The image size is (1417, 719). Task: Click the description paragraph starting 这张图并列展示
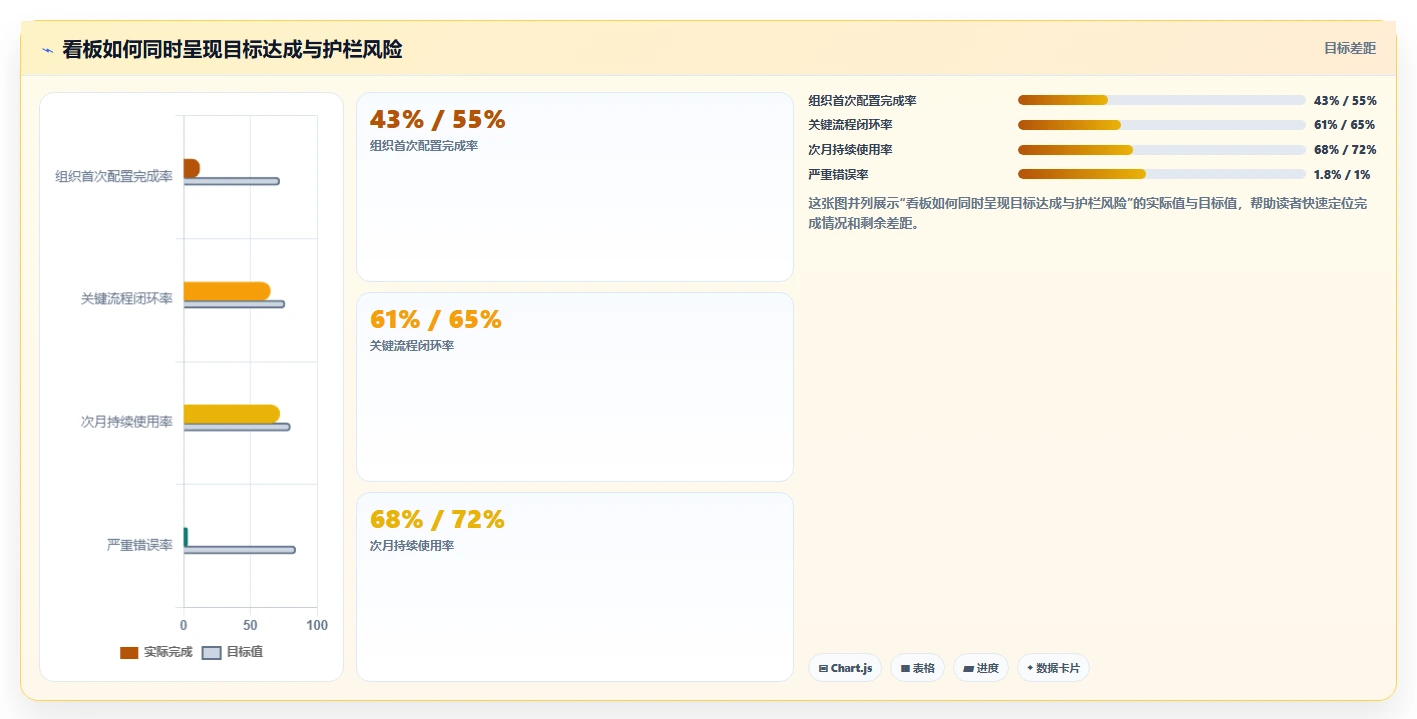point(1088,213)
